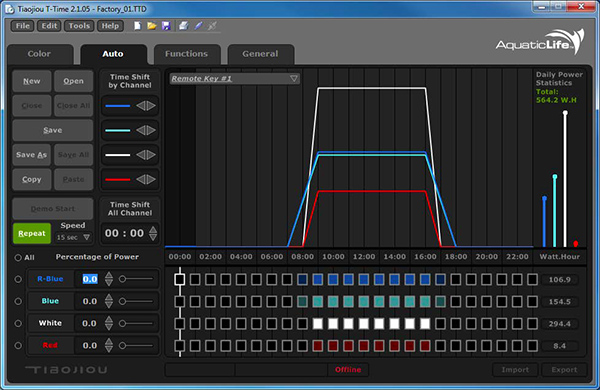Shift Red channel right in time

(x=151, y=179)
